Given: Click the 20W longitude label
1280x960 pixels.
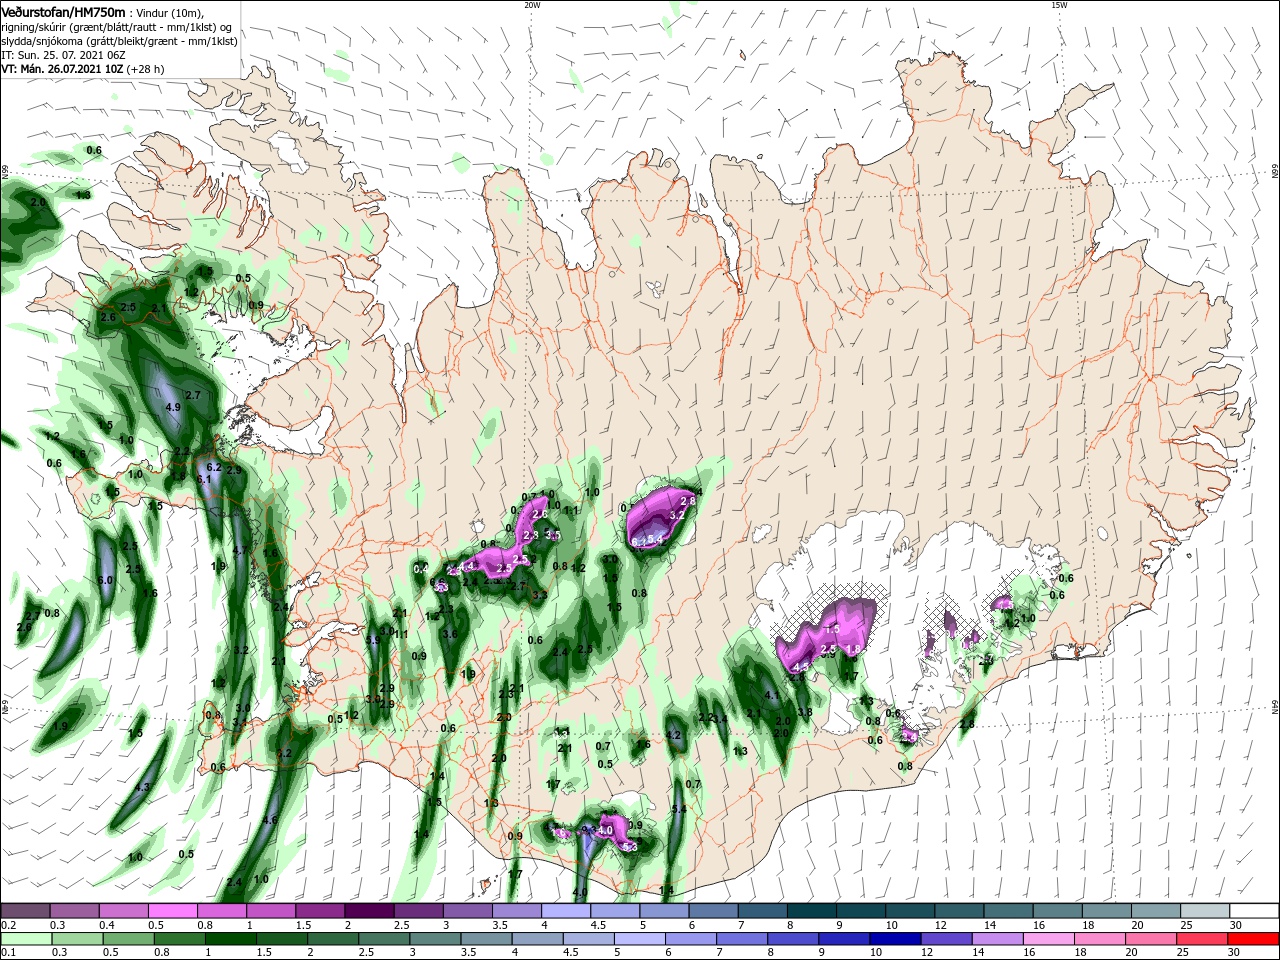Looking at the screenshot, I should (532, 5).
